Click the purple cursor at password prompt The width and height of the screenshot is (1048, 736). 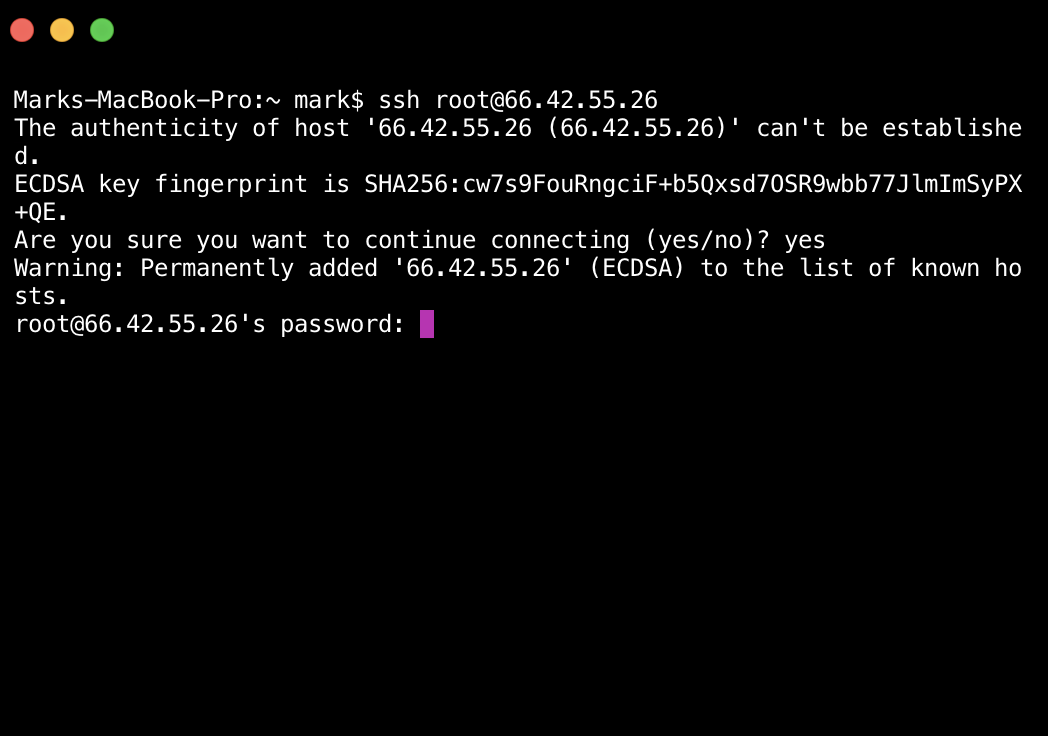[x=427, y=324]
